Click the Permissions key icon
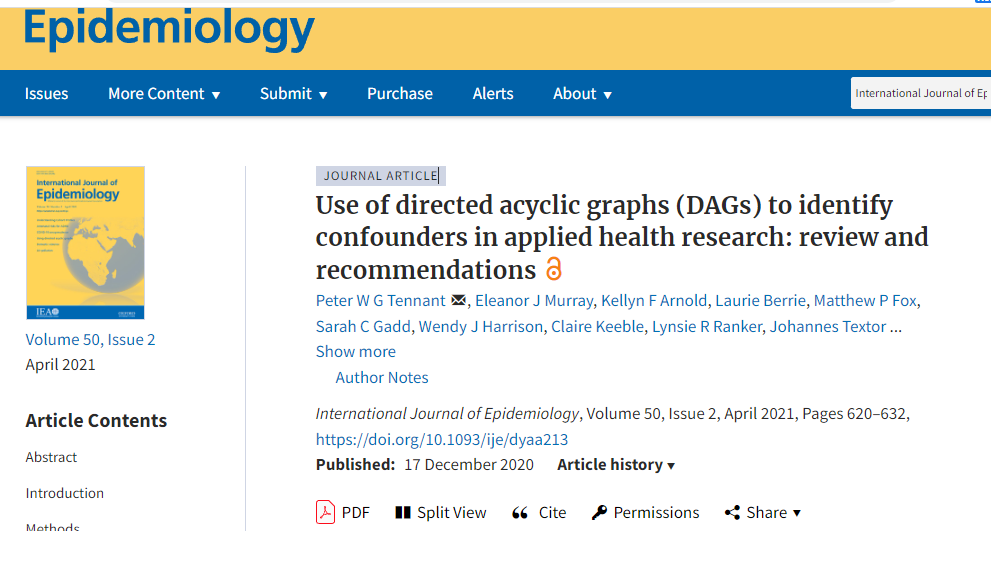Screen dimensions: 991x569 [x=599, y=513]
